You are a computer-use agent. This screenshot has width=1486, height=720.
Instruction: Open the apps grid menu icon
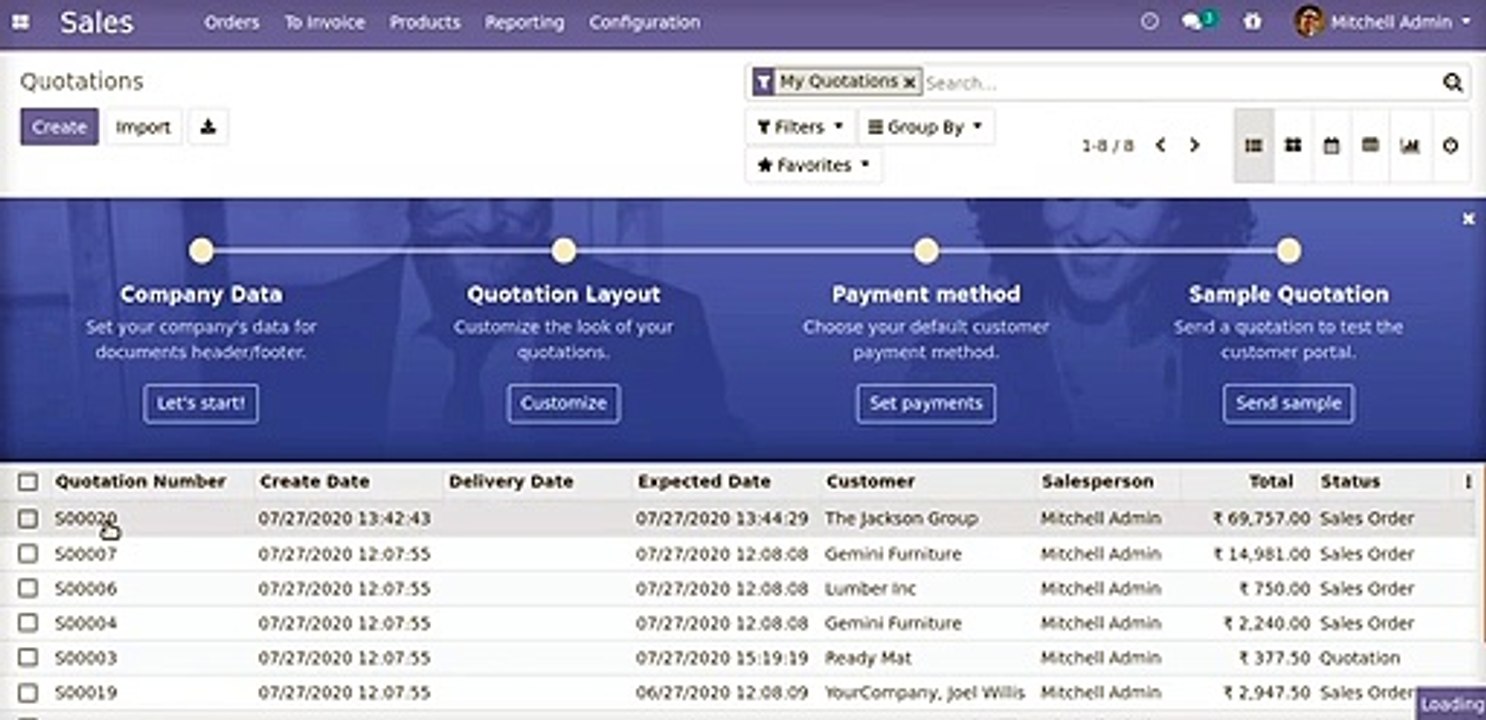tap(19, 22)
